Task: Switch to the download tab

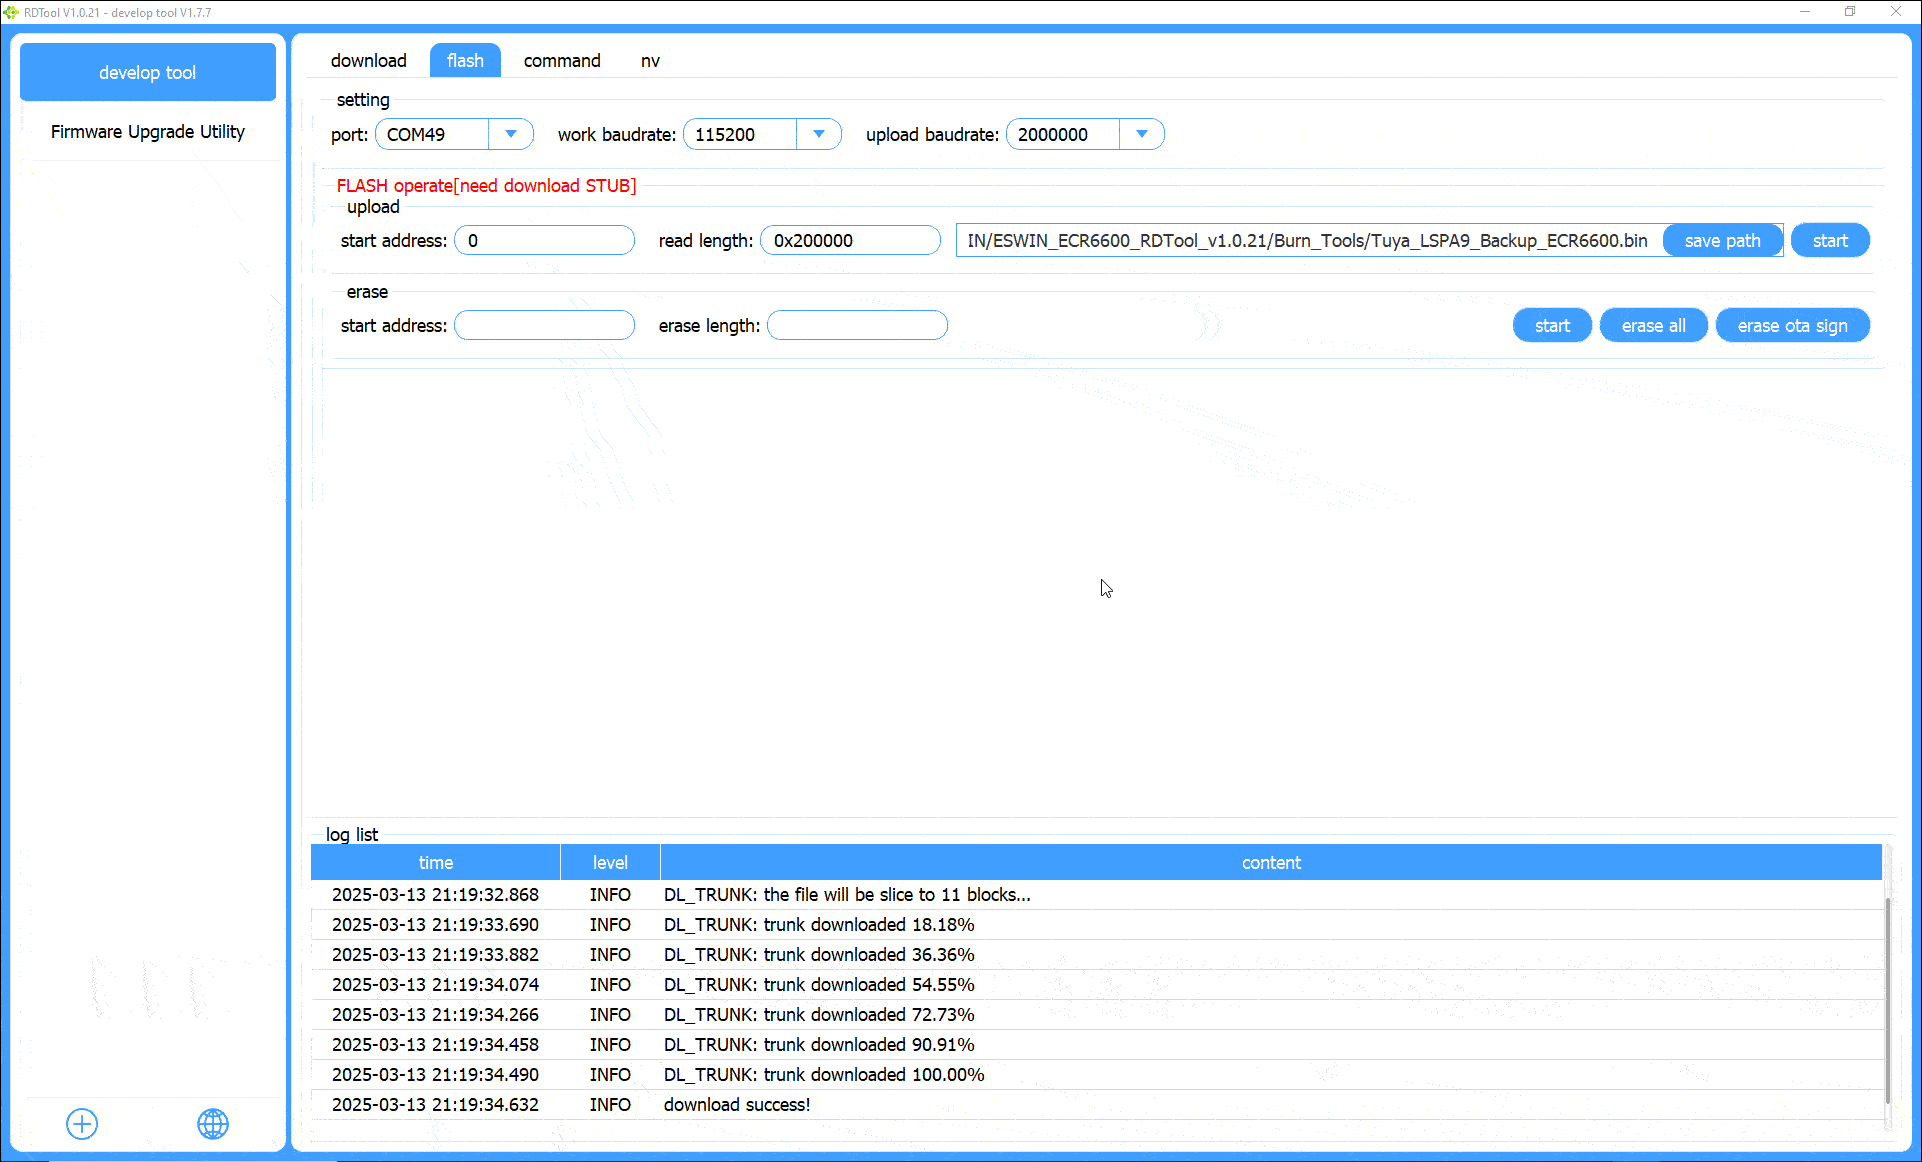Action: coord(368,61)
